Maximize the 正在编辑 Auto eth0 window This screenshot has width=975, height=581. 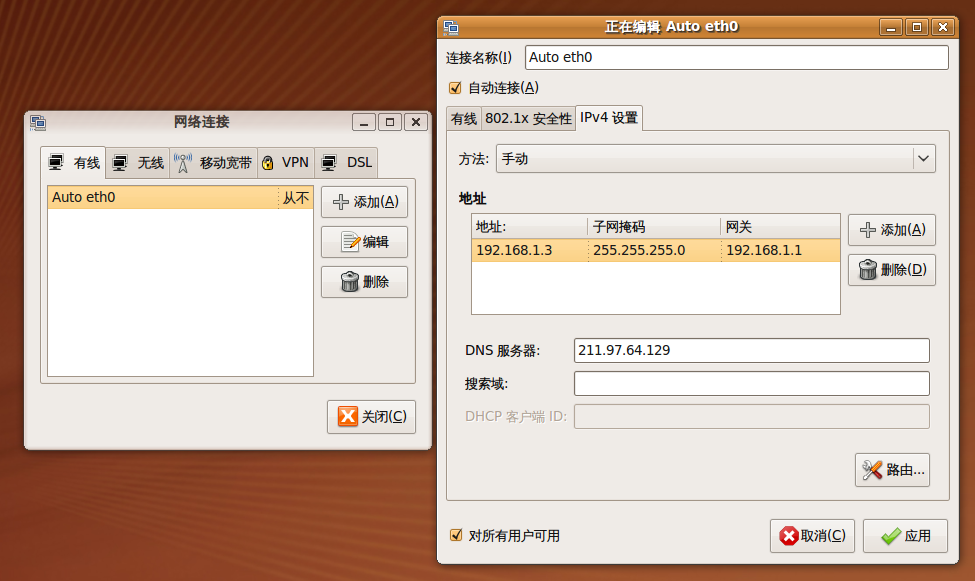(x=917, y=27)
